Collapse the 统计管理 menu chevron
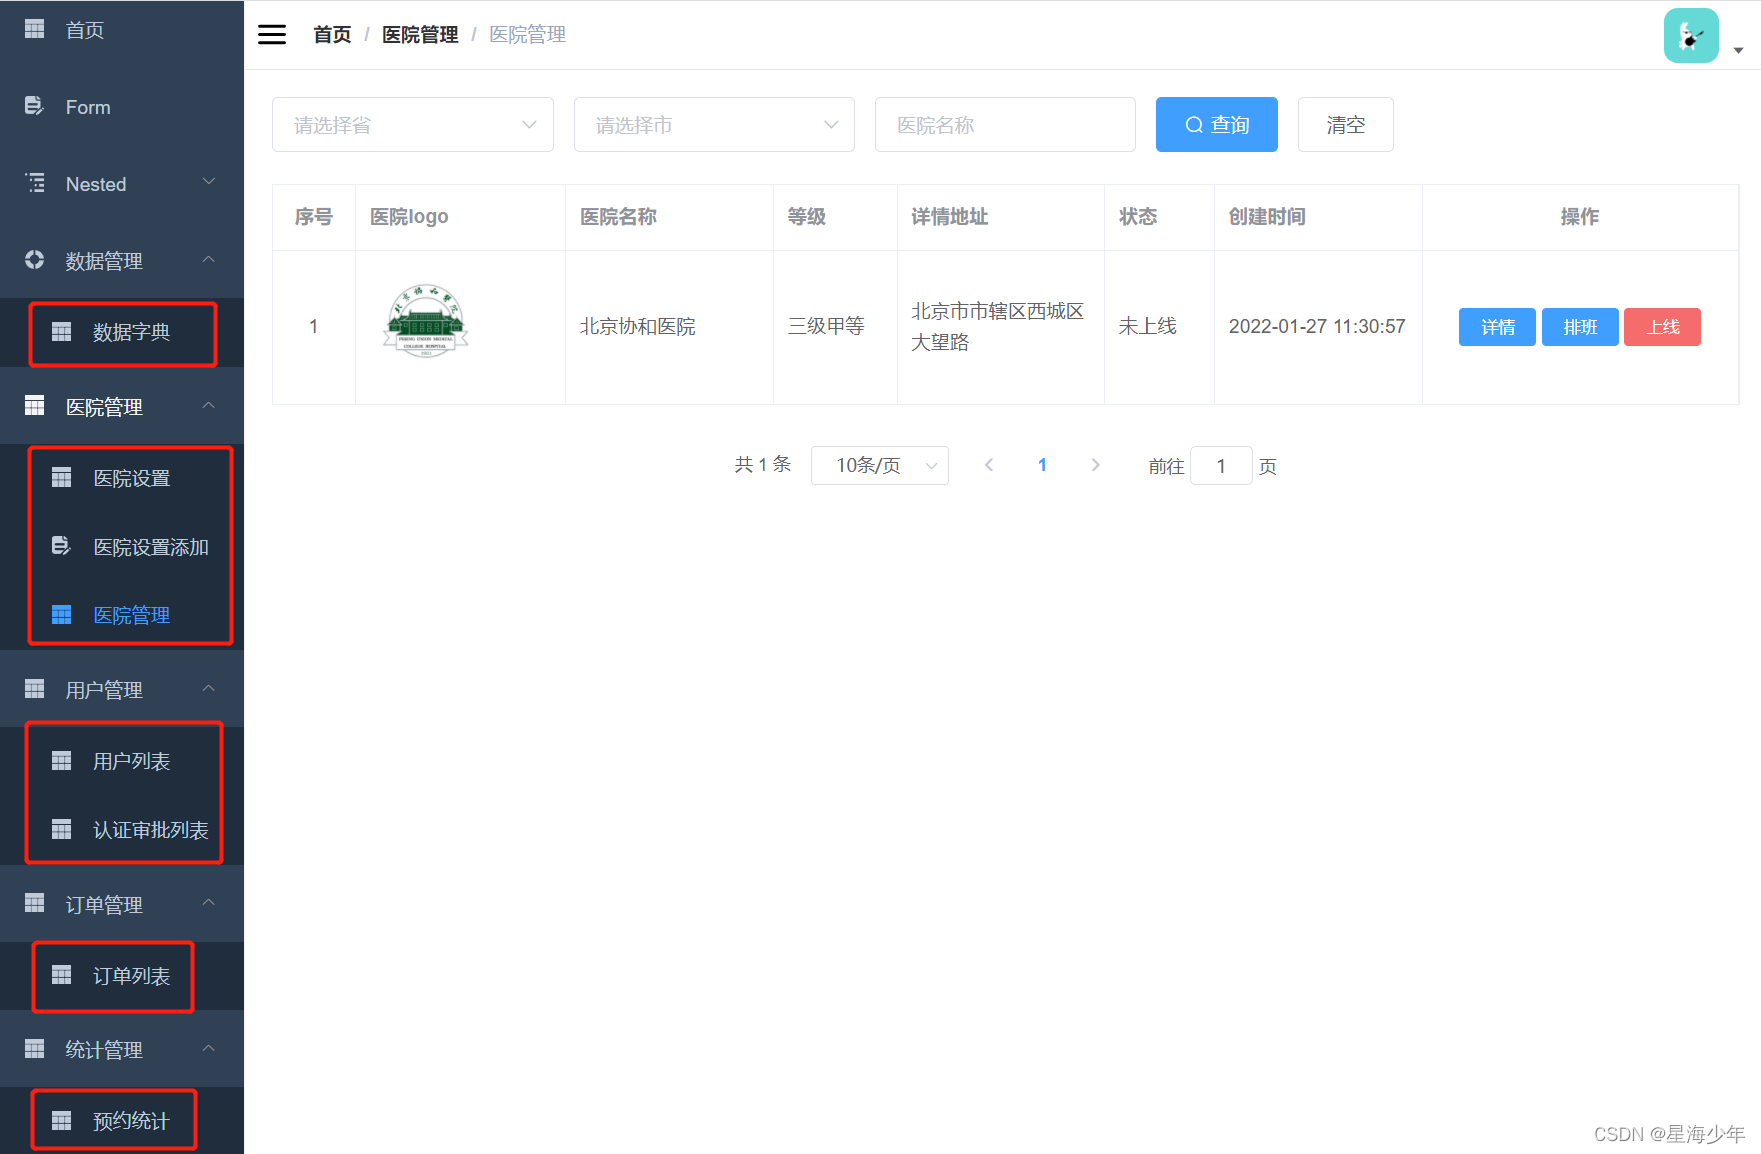This screenshot has height=1154, width=1761. click(209, 1048)
